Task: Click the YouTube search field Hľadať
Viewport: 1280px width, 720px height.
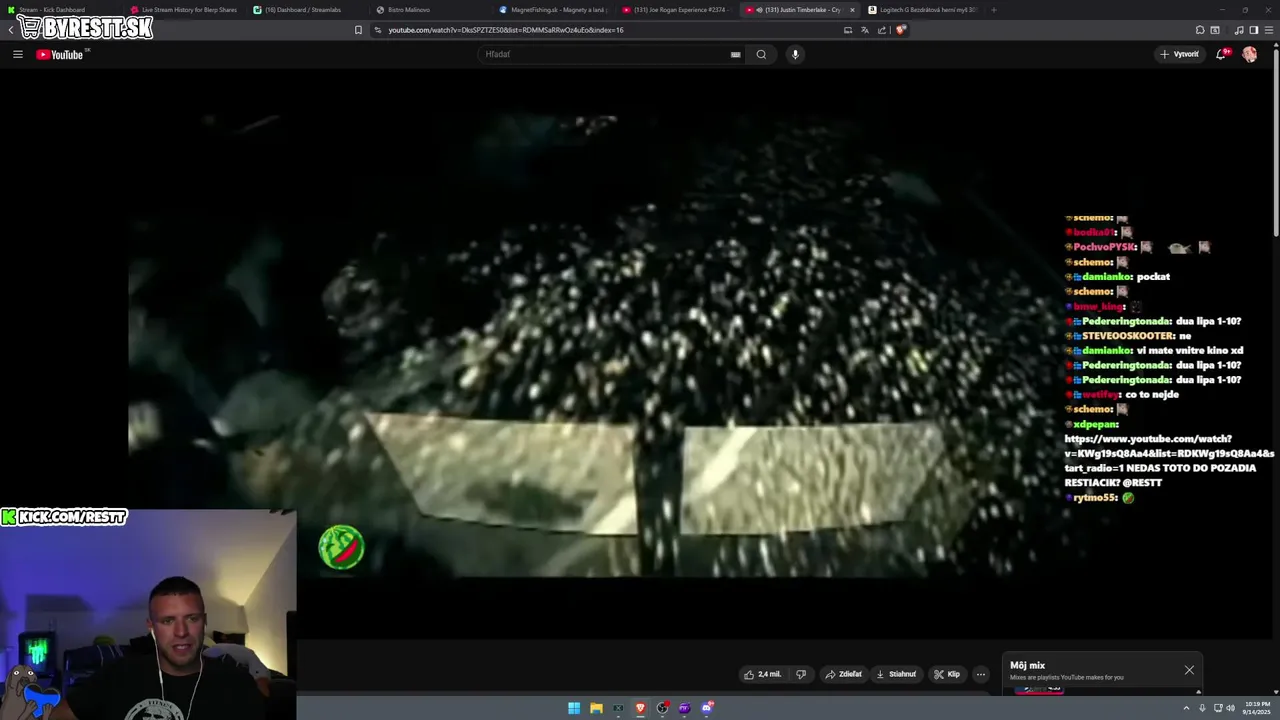Action: click(x=610, y=54)
